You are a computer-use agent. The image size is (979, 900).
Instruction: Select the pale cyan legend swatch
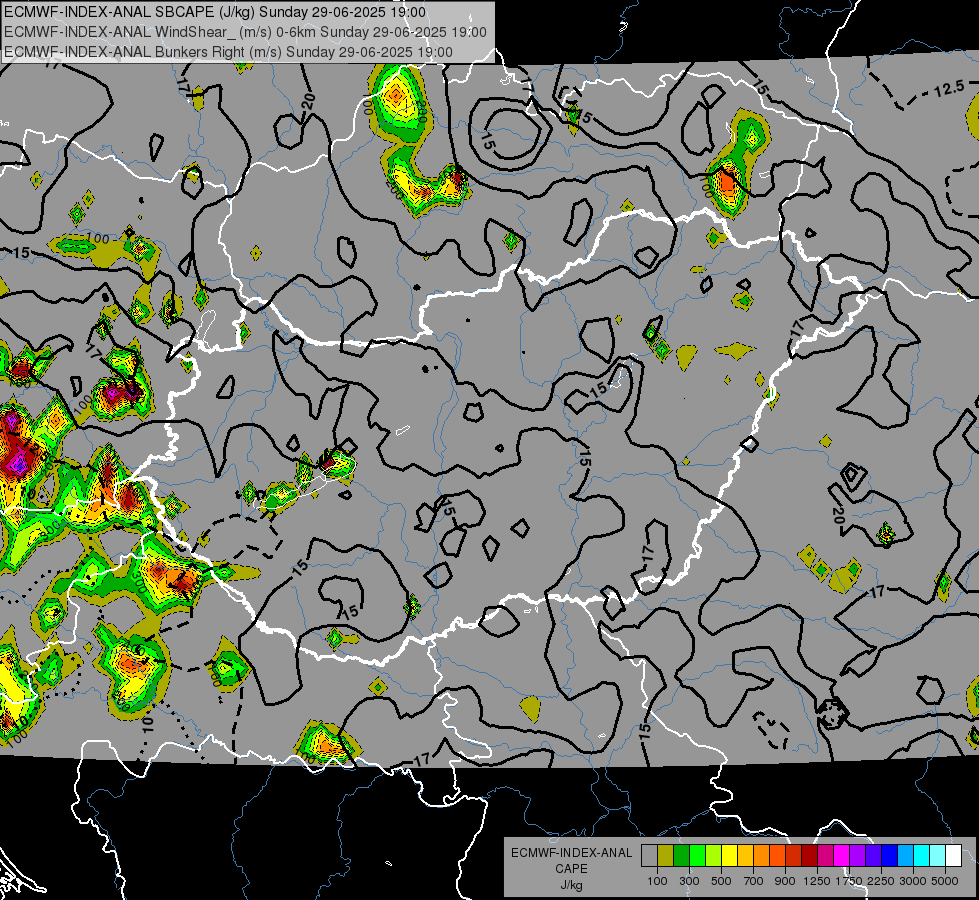[938, 856]
